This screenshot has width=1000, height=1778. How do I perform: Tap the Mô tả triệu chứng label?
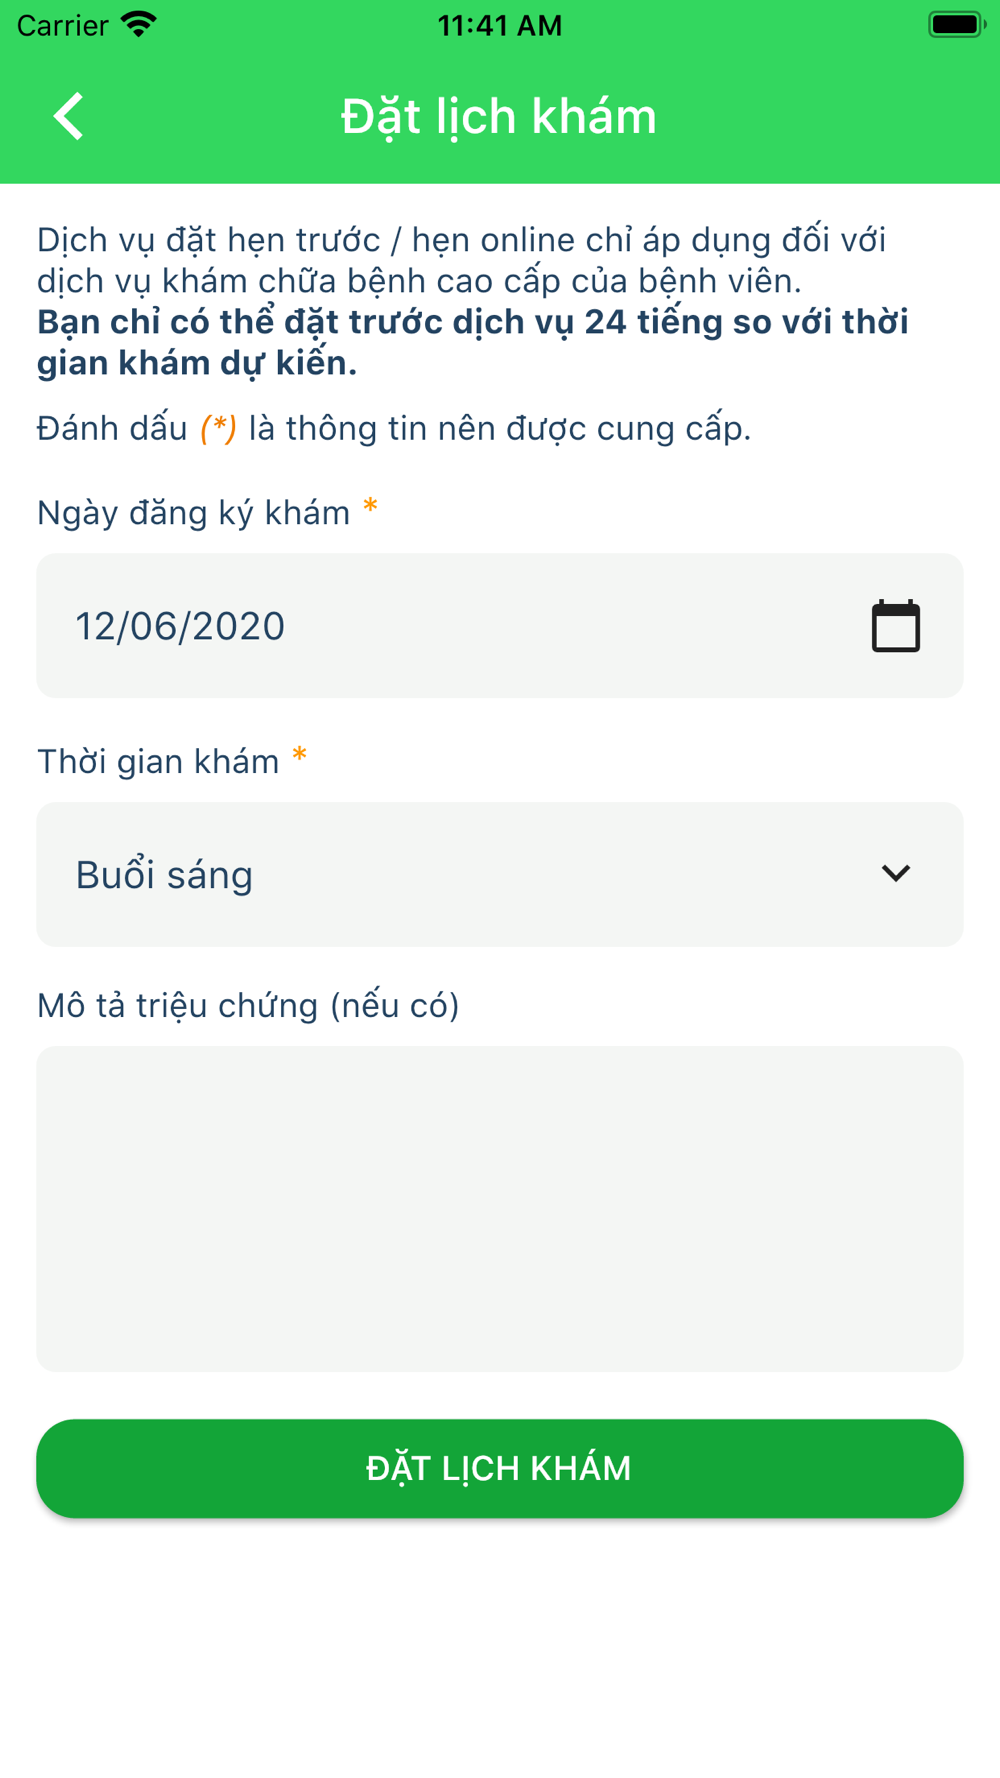pyautogui.click(x=248, y=1006)
